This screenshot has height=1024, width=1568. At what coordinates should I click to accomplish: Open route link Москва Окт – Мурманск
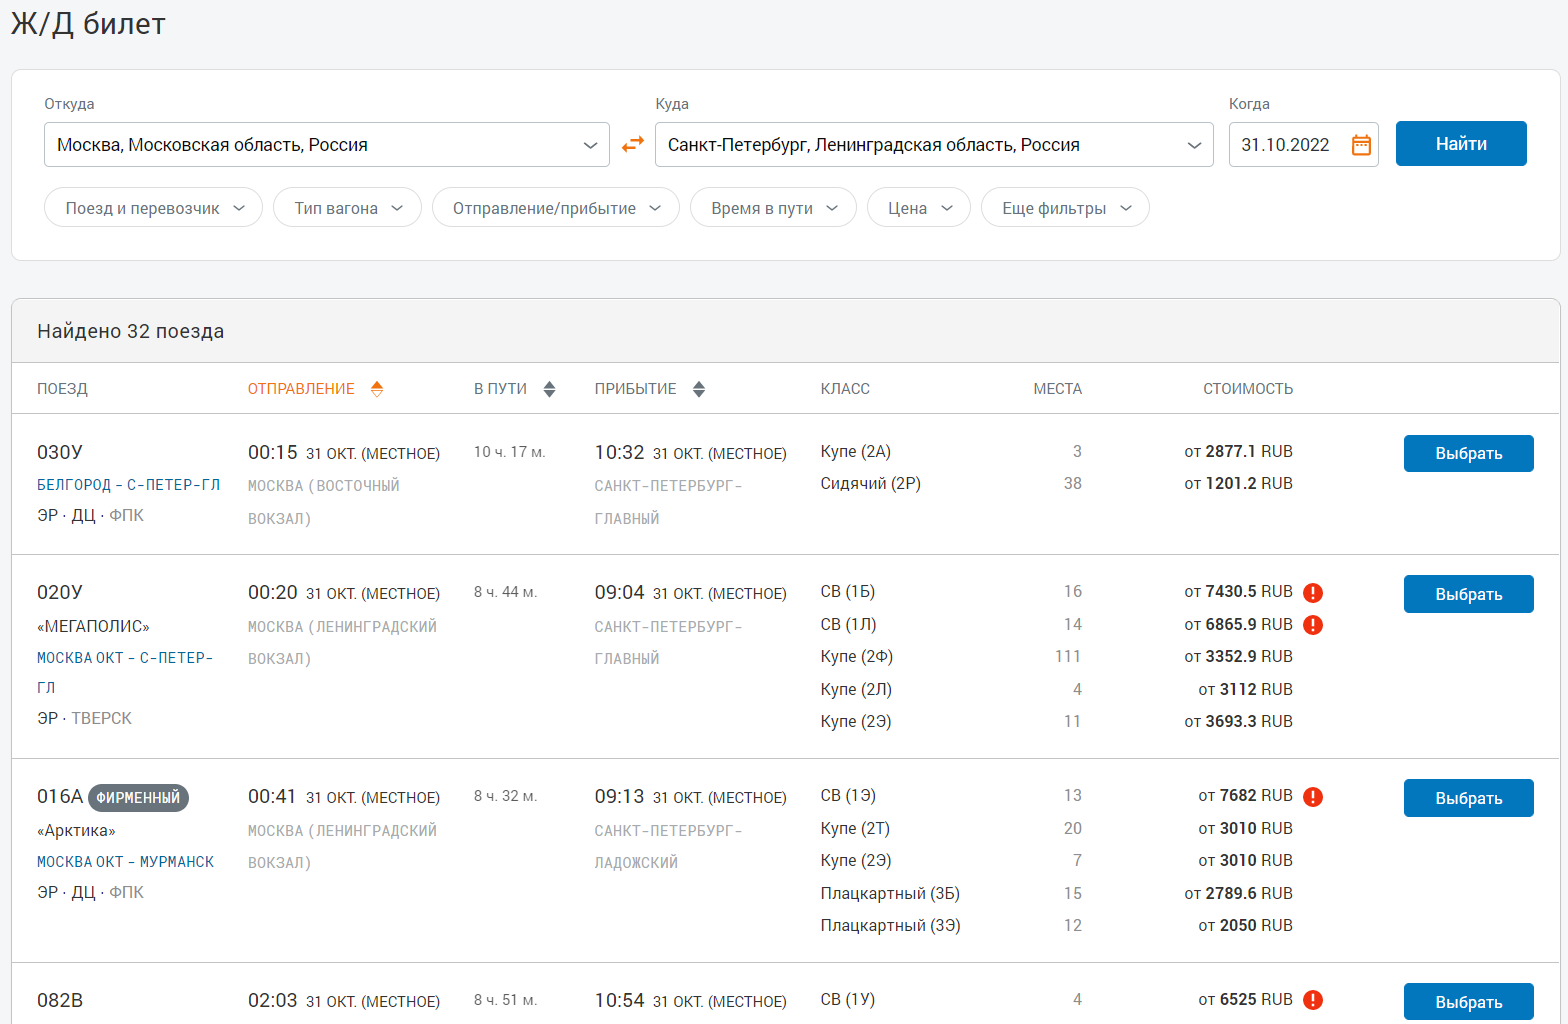pos(125,862)
